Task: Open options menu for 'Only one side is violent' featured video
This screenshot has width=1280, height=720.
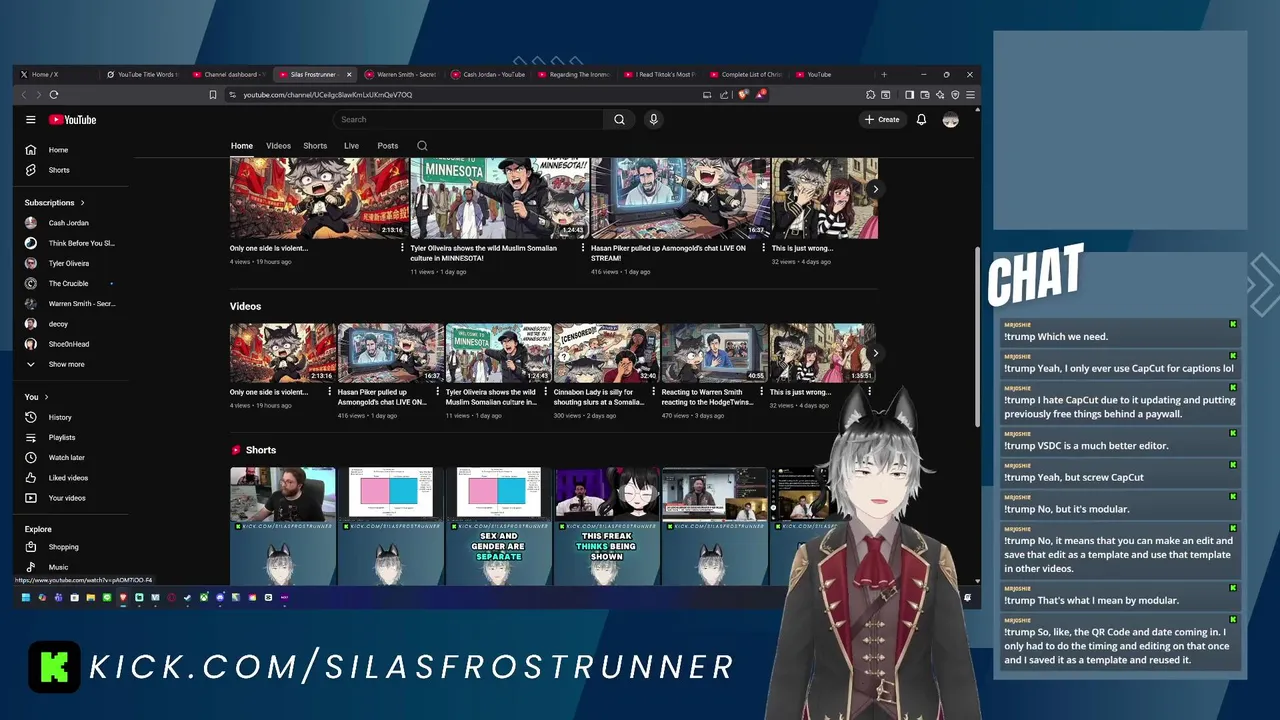Action: tap(402, 248)
